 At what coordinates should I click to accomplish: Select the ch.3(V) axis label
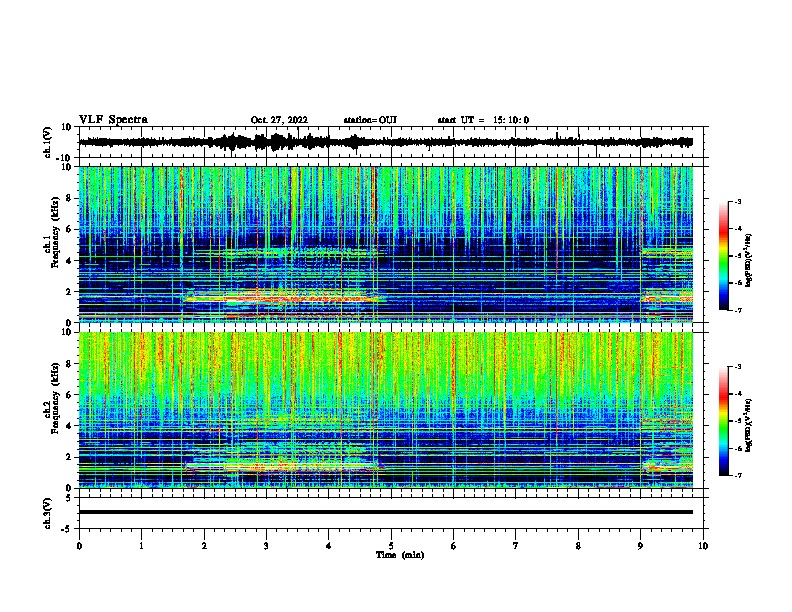[48, 513]
